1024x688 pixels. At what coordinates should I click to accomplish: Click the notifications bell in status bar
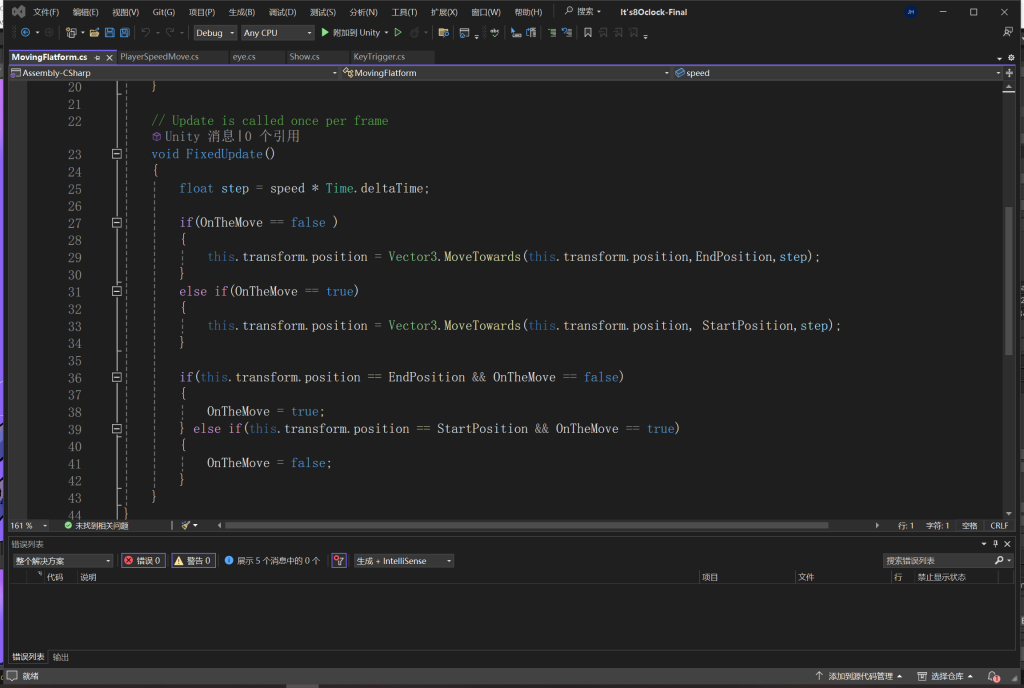click(x=993, y=676)
